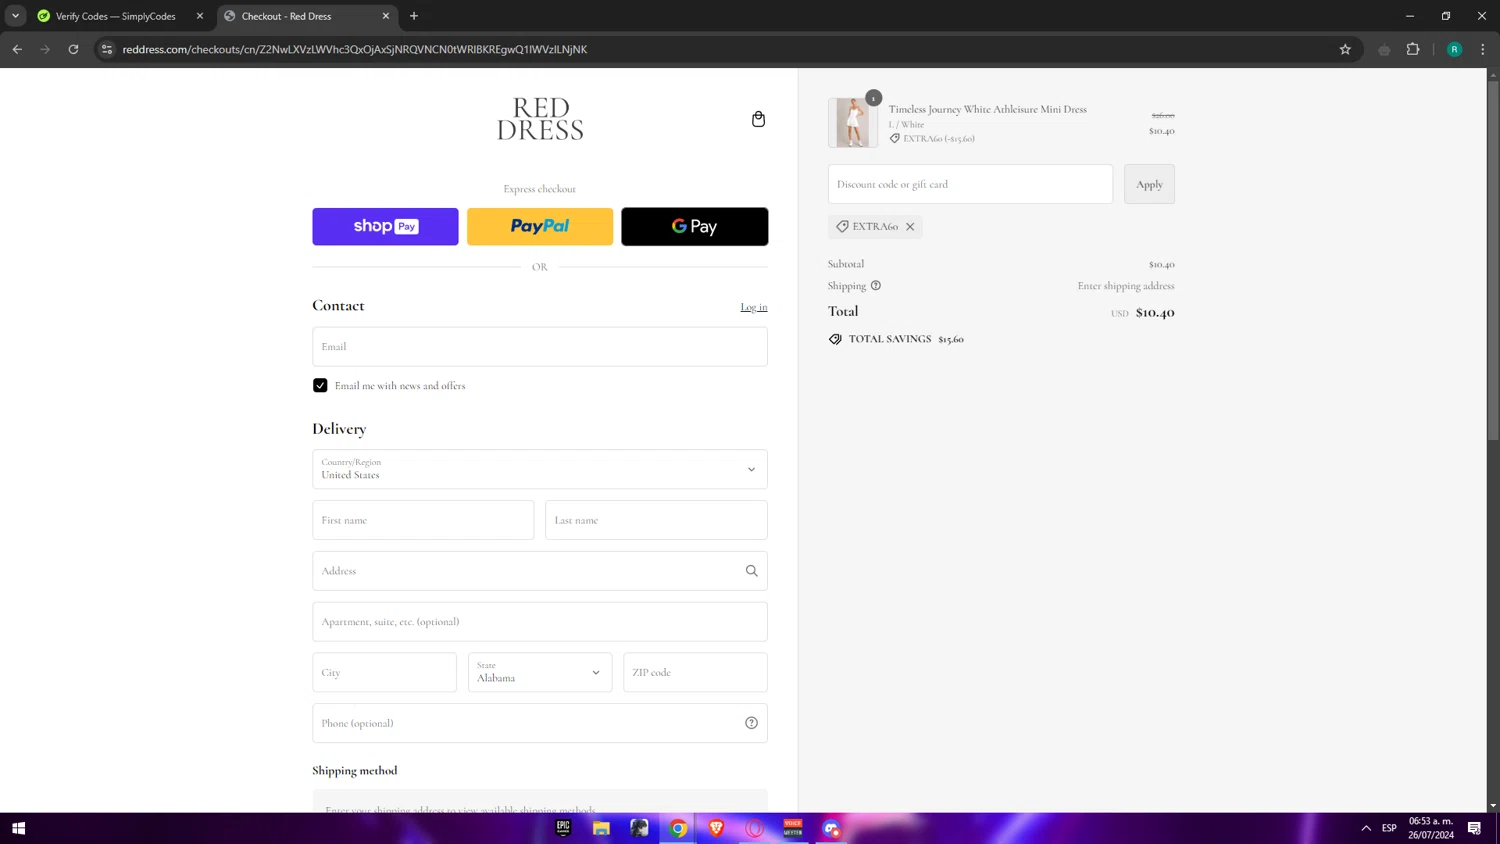Apply the discount code
1500x844 pixels.
coord(1149,184)
